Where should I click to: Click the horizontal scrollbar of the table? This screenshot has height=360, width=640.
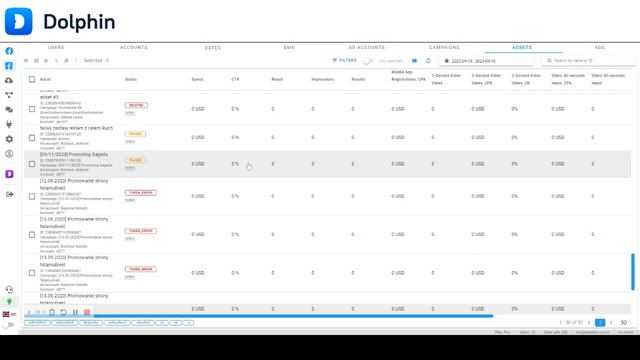point(258,316)
